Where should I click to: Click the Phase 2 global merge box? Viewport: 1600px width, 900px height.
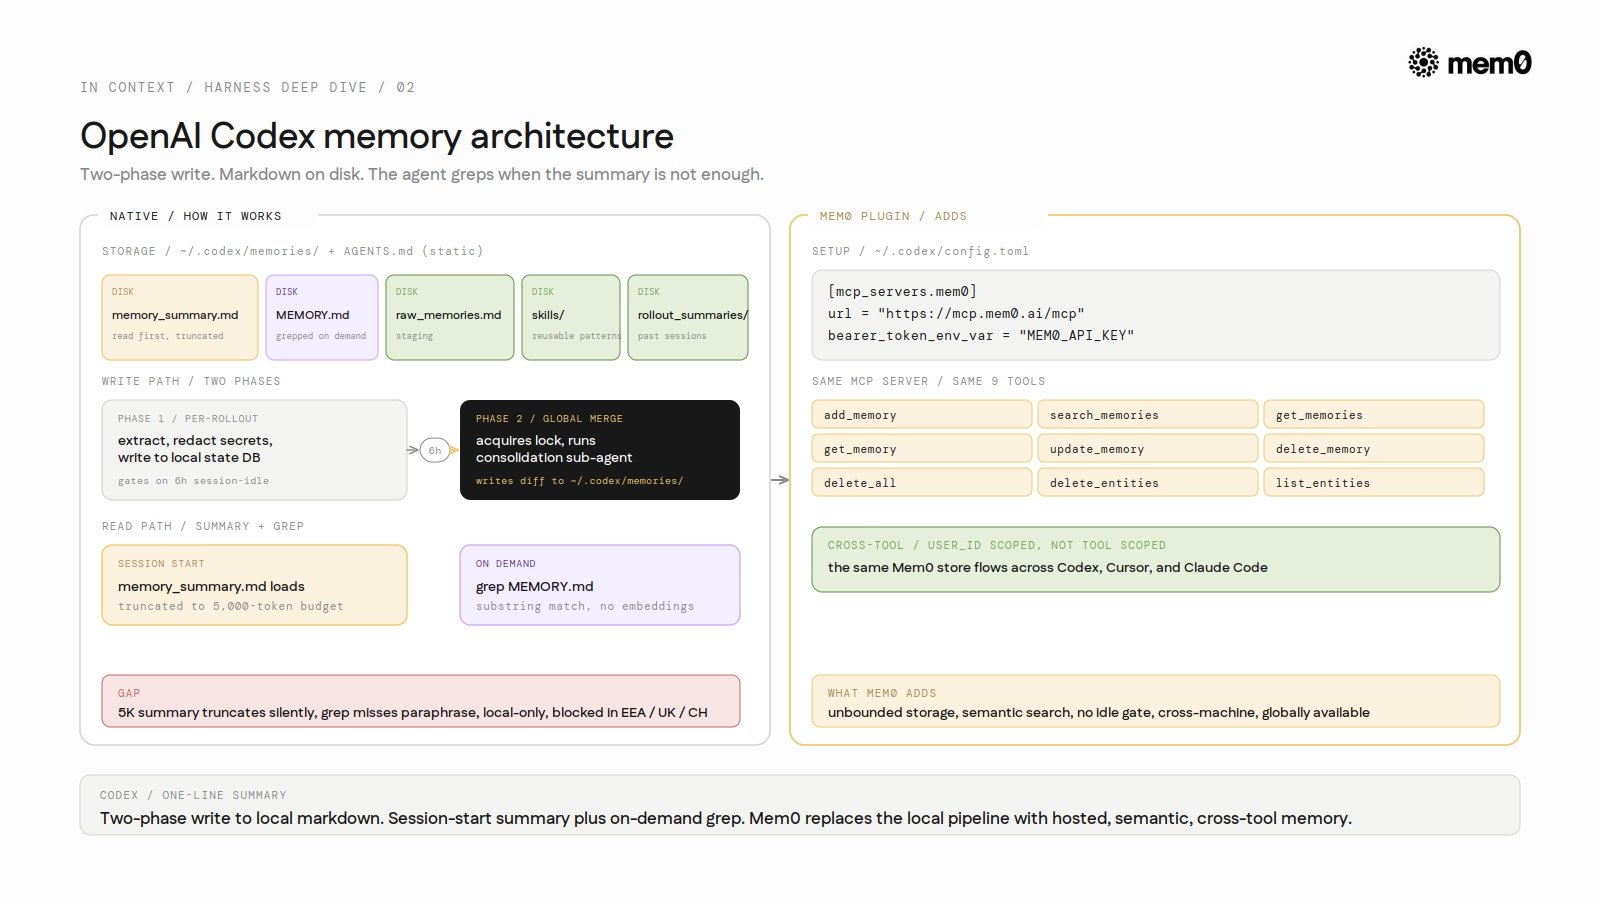600,450
